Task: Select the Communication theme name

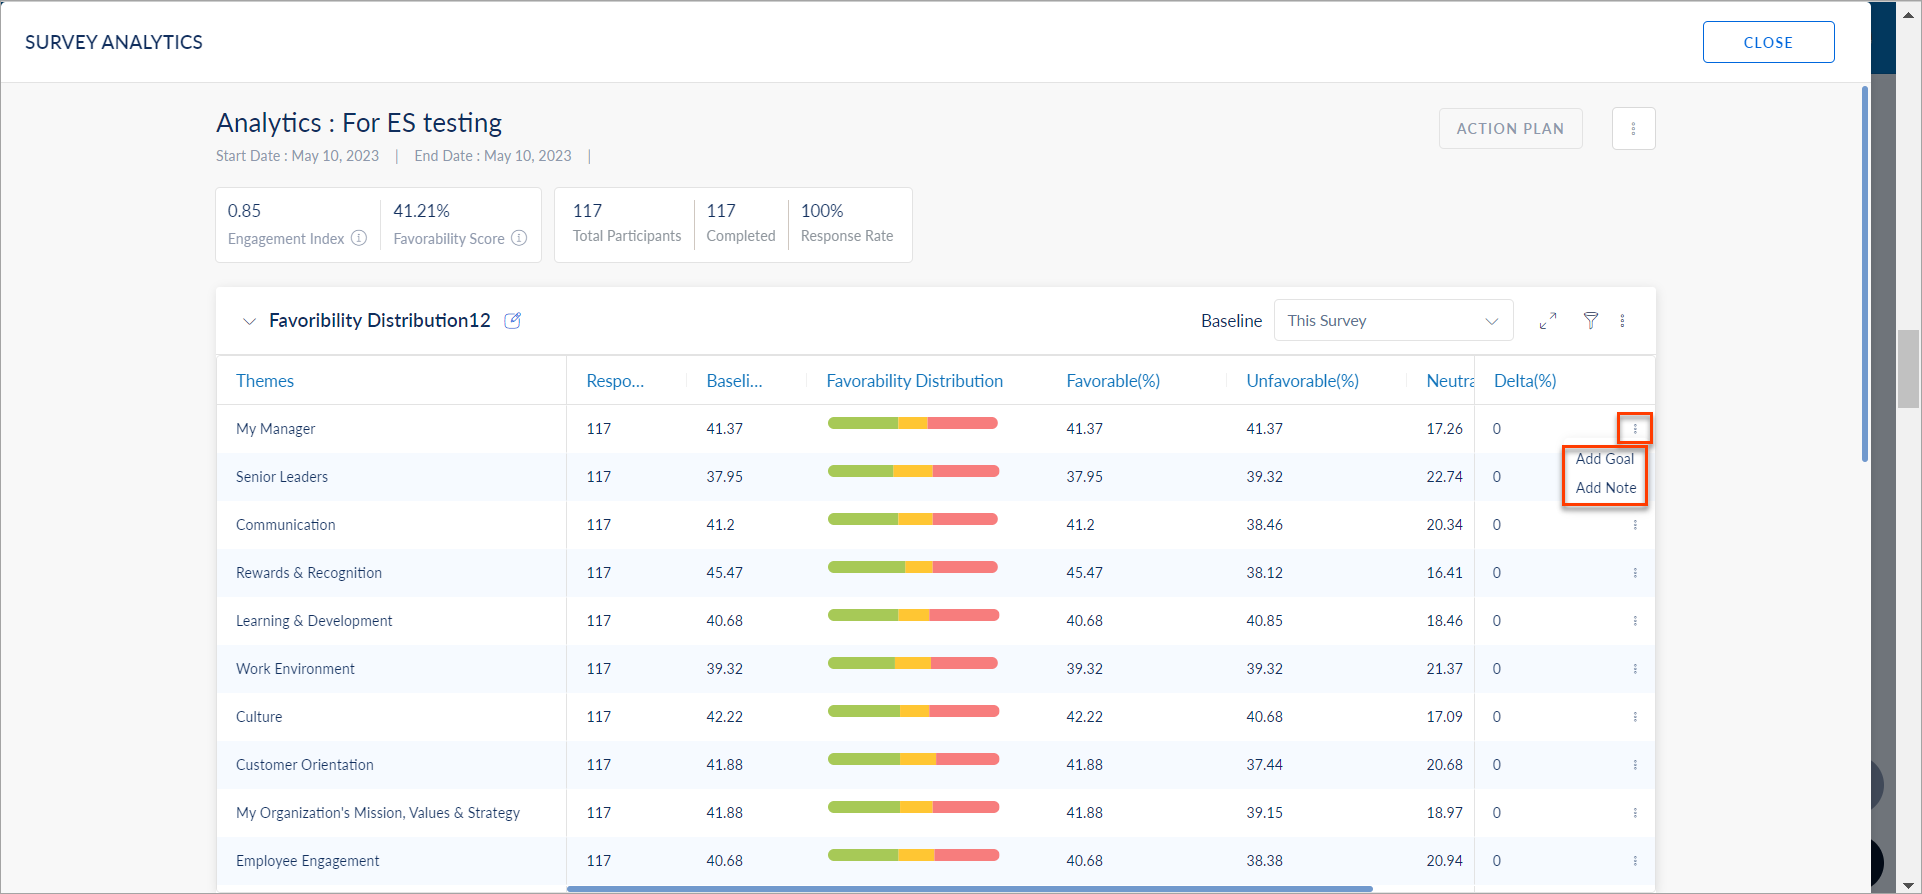Action: coord(286,525)
